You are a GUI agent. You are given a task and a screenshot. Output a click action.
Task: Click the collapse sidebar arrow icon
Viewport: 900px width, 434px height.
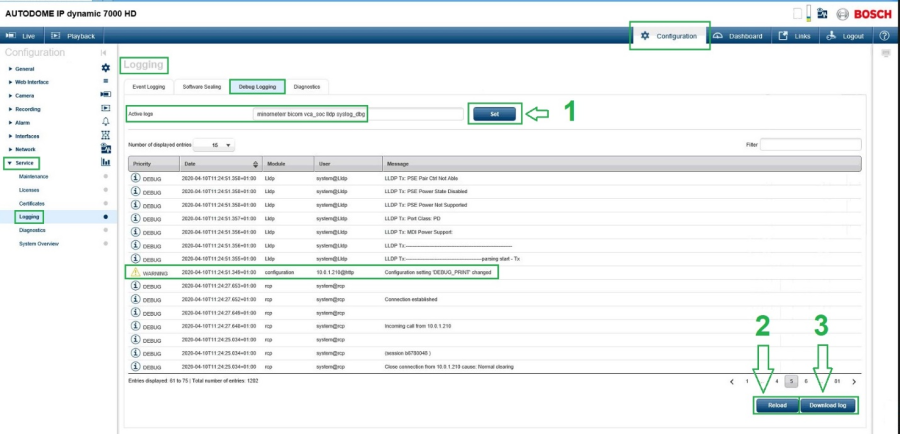105,52
